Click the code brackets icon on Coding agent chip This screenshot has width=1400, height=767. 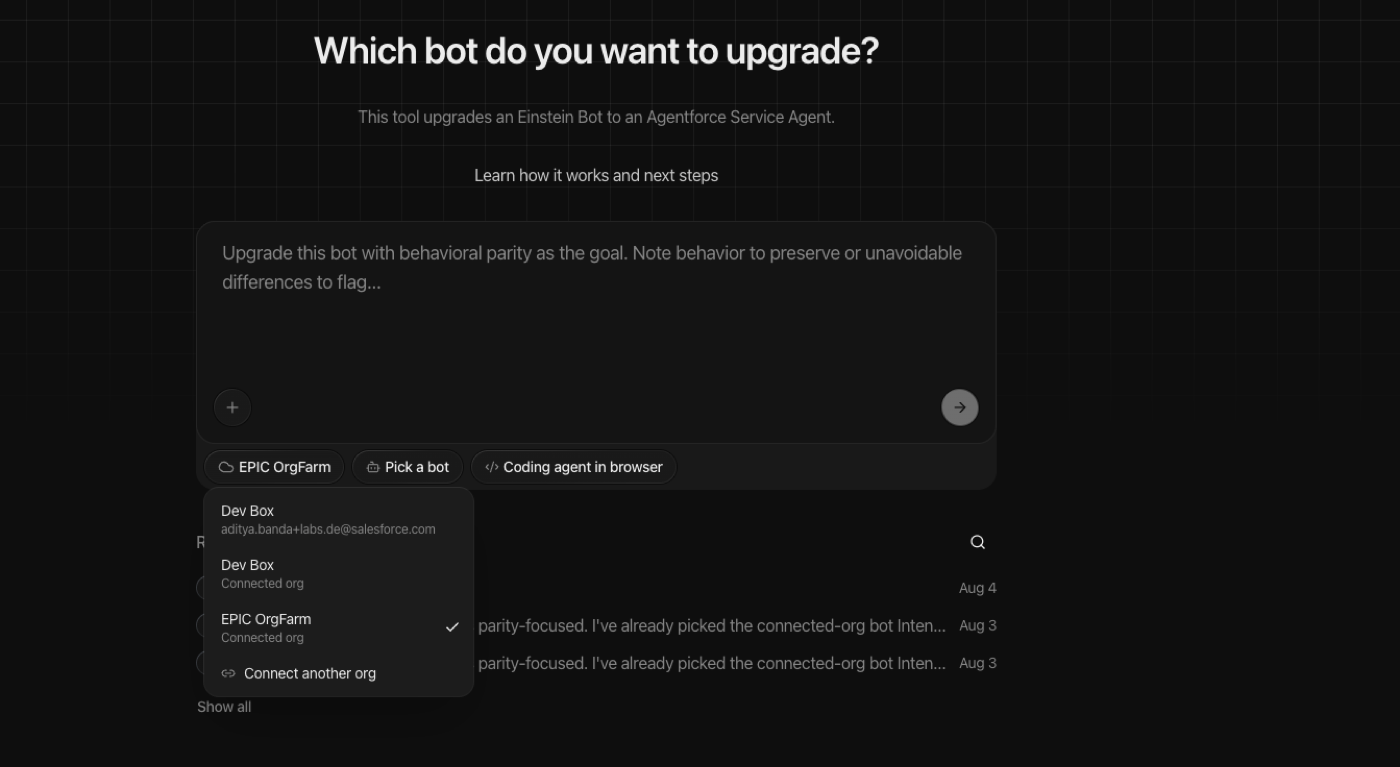pyautogui.click(x=492, y=467)
